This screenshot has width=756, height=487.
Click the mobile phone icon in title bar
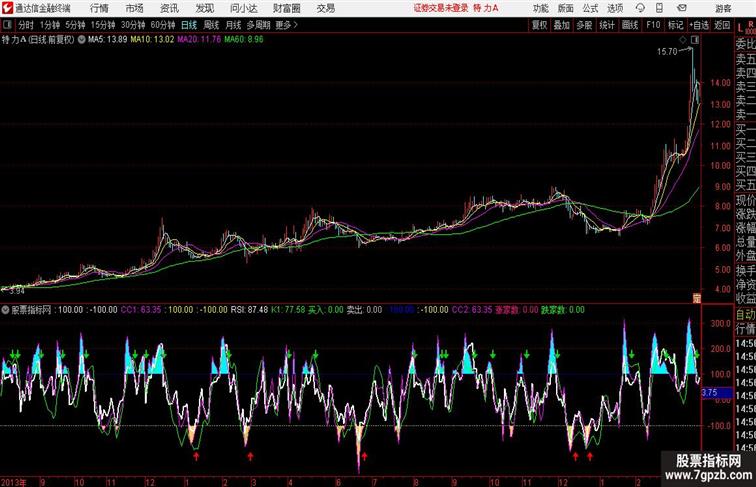[660, 8]
